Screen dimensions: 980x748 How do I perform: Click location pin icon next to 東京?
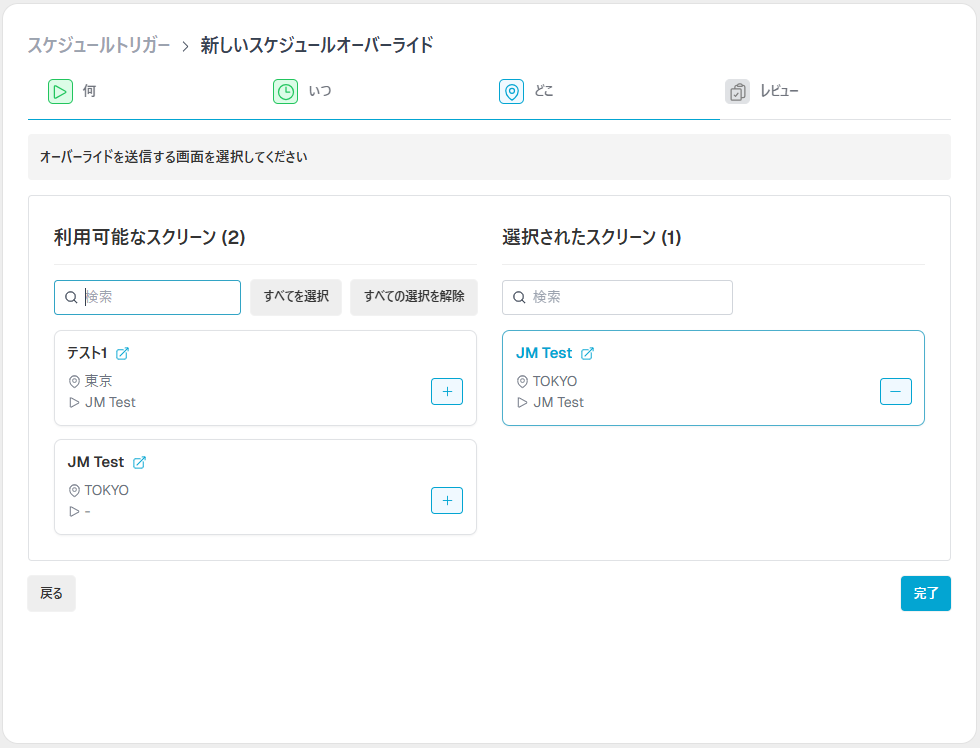coord(74,381)
